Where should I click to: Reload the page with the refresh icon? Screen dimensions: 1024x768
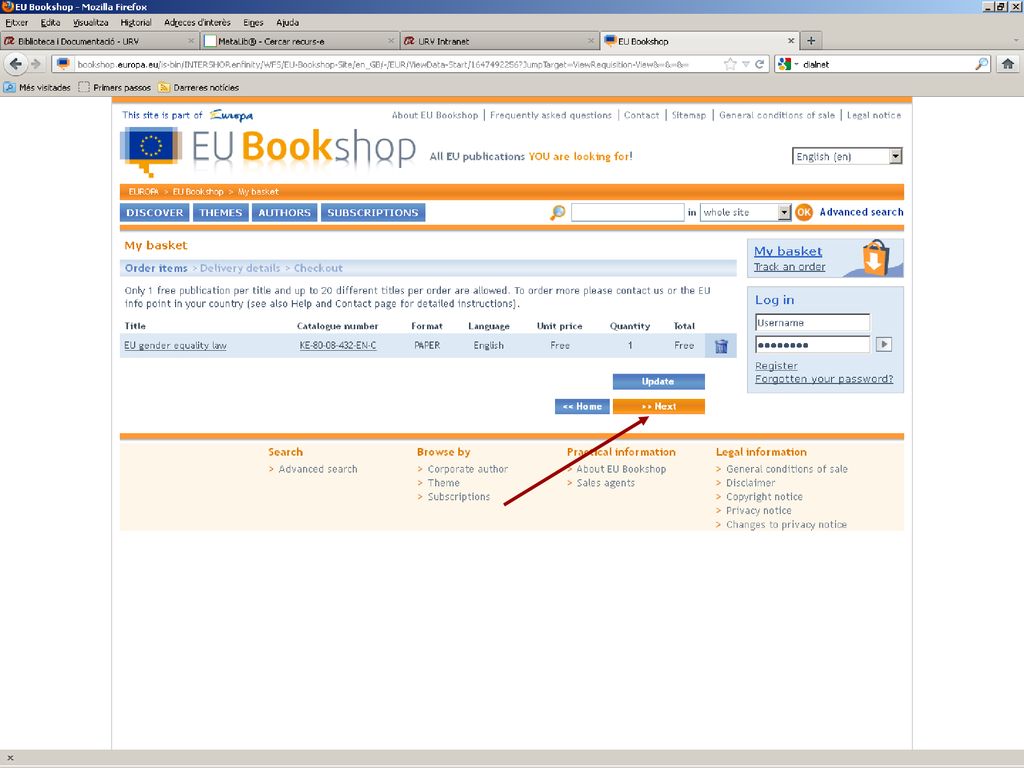tap(760, 64)
